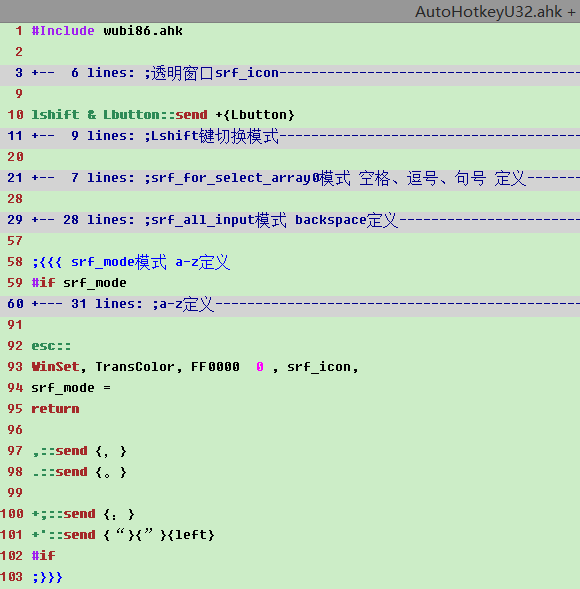
Task: Click line number 10 in the gutter
Action: coord(15,115)
